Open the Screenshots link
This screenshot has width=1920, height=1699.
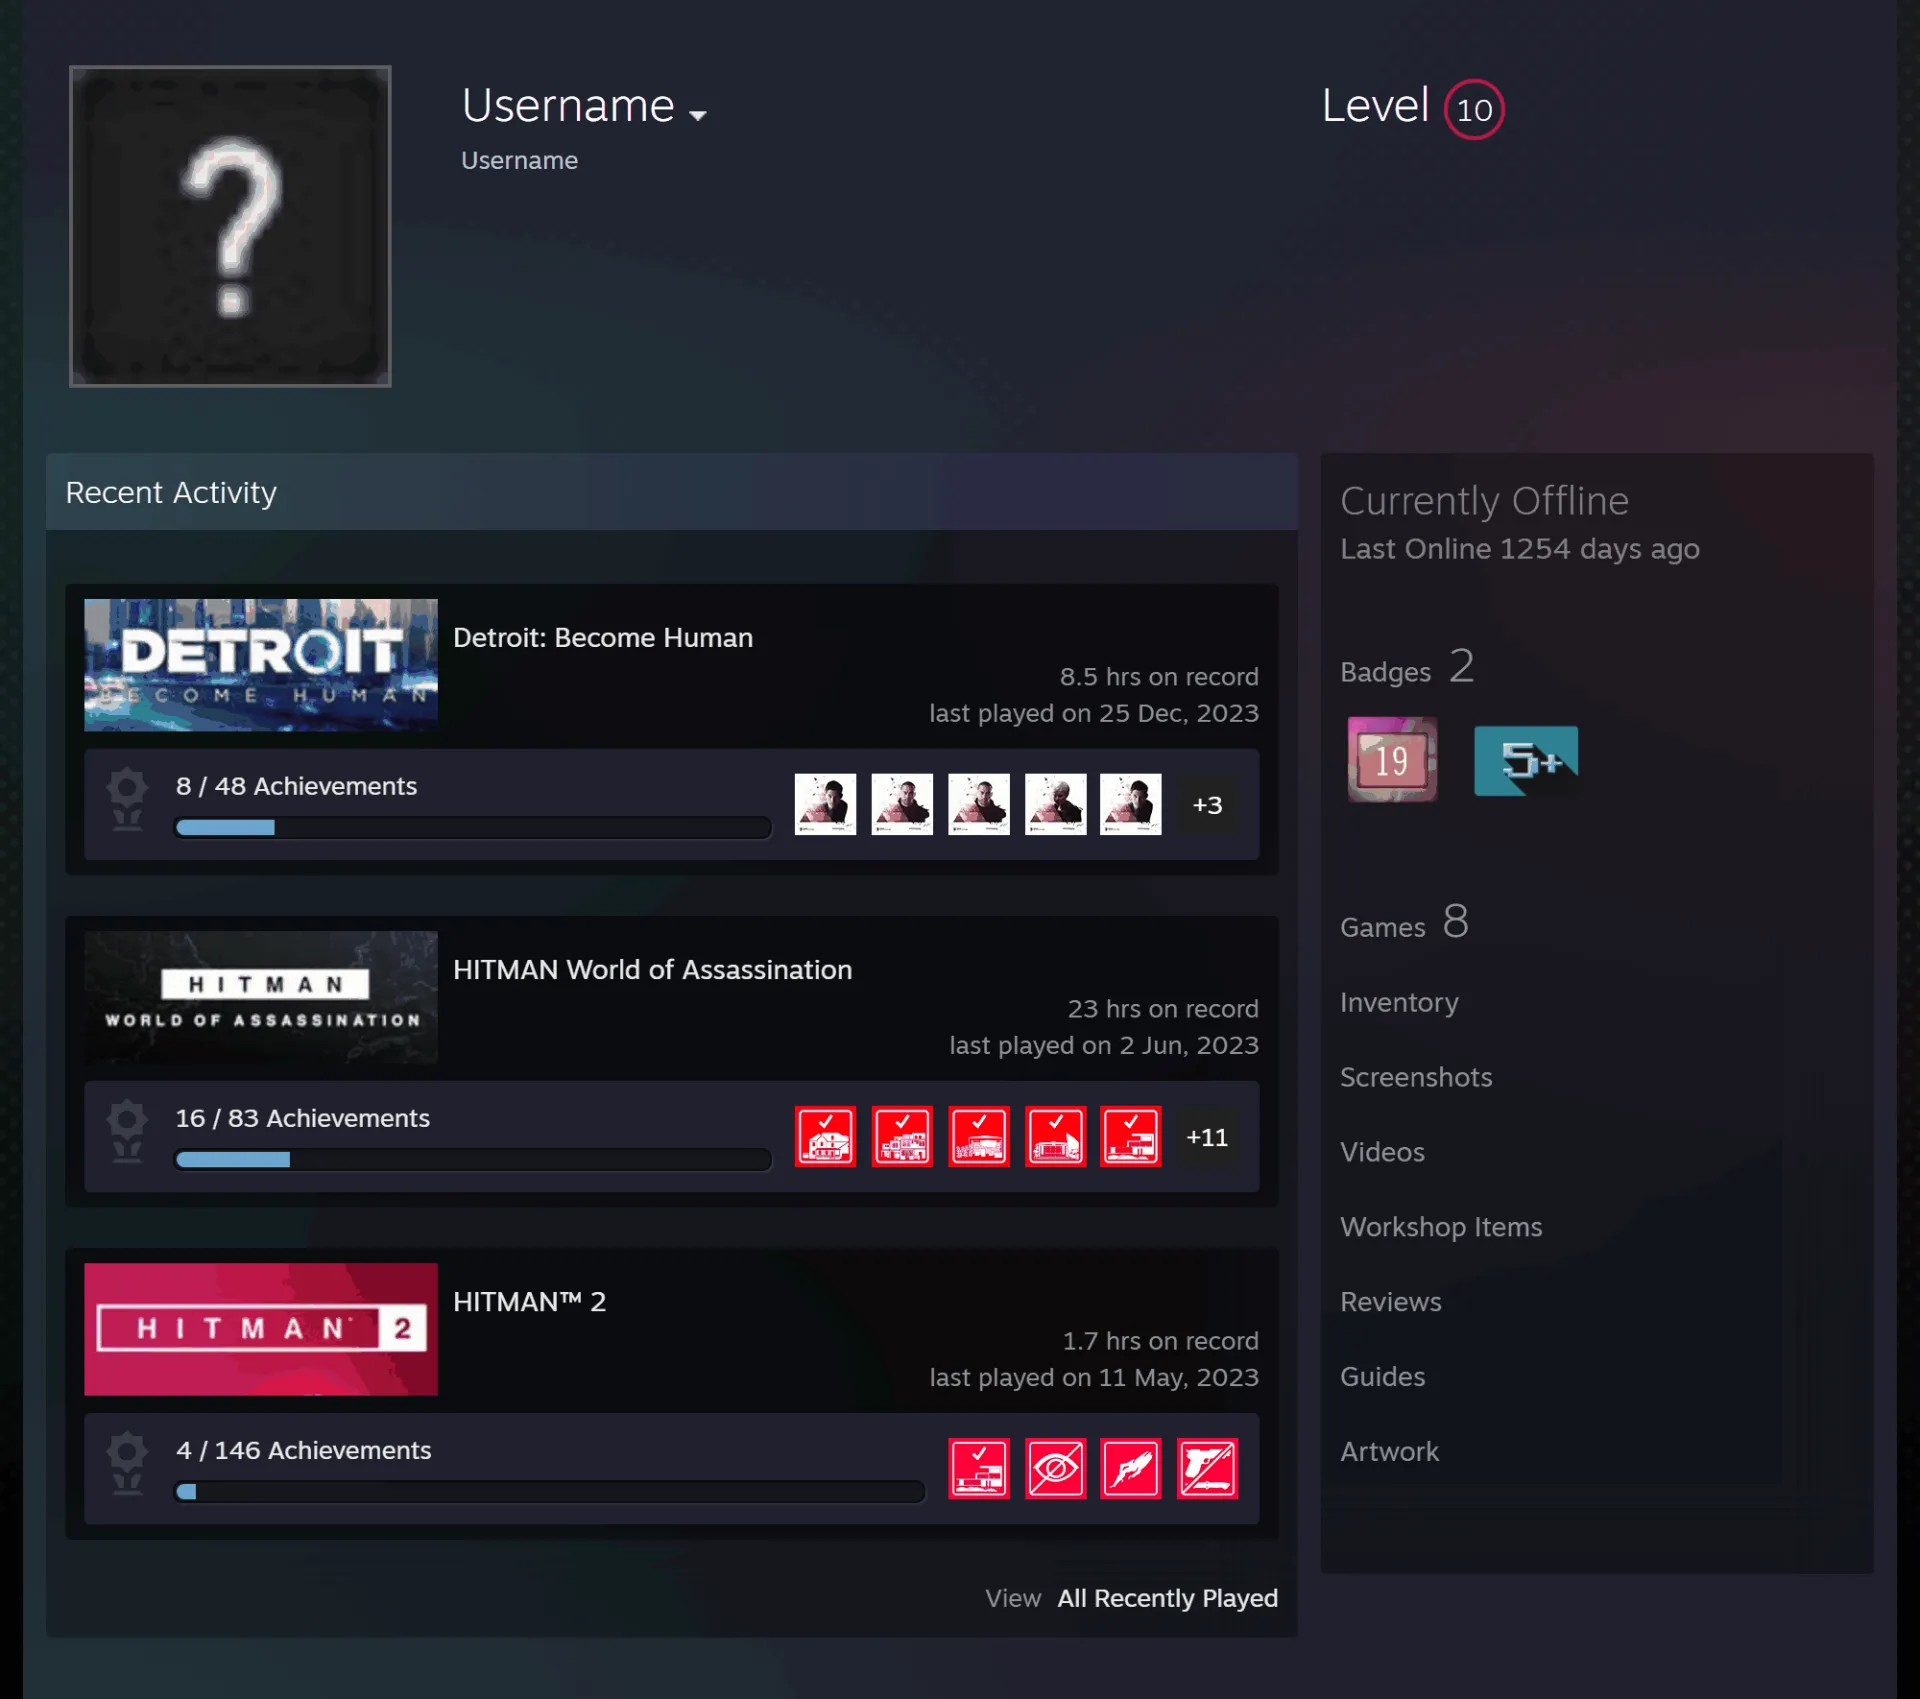click(1416, 1077)
